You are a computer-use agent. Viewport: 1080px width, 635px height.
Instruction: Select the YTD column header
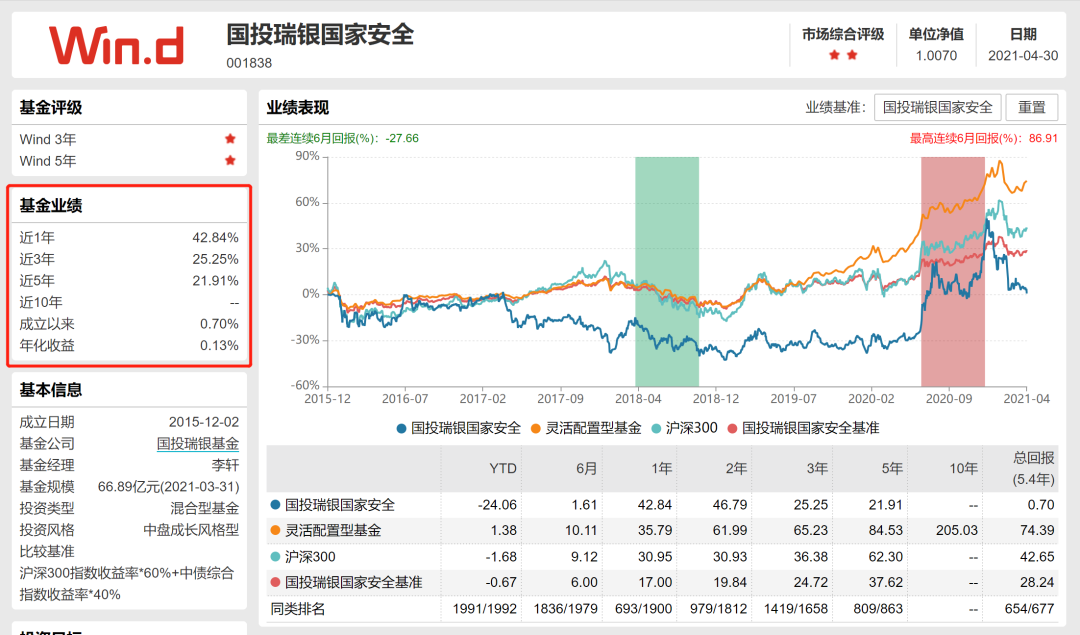[x=503, y=468]
